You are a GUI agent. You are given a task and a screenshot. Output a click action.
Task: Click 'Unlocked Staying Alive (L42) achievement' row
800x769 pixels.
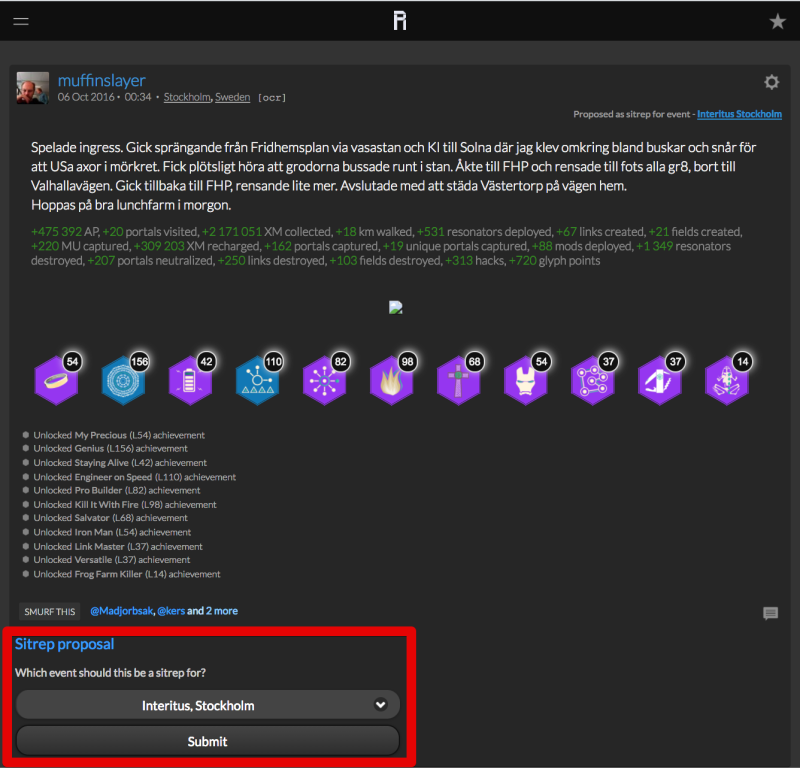(120, 463)
